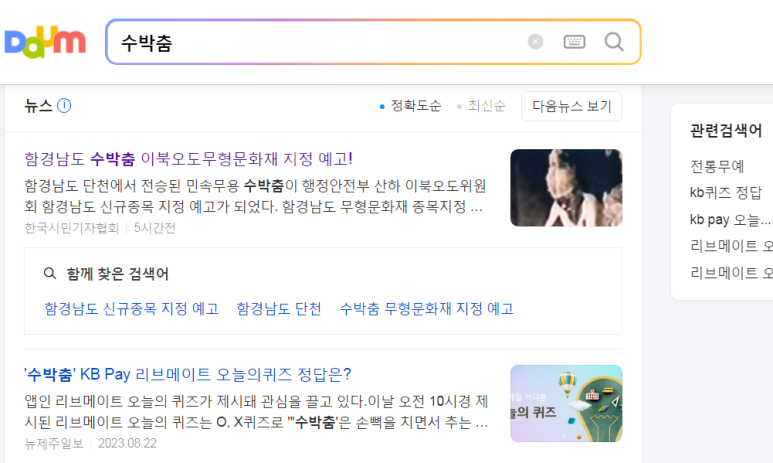The height and width of the screenshot is (463, 773).
Task: Clear the search text with the X icon
Action: 535,42
